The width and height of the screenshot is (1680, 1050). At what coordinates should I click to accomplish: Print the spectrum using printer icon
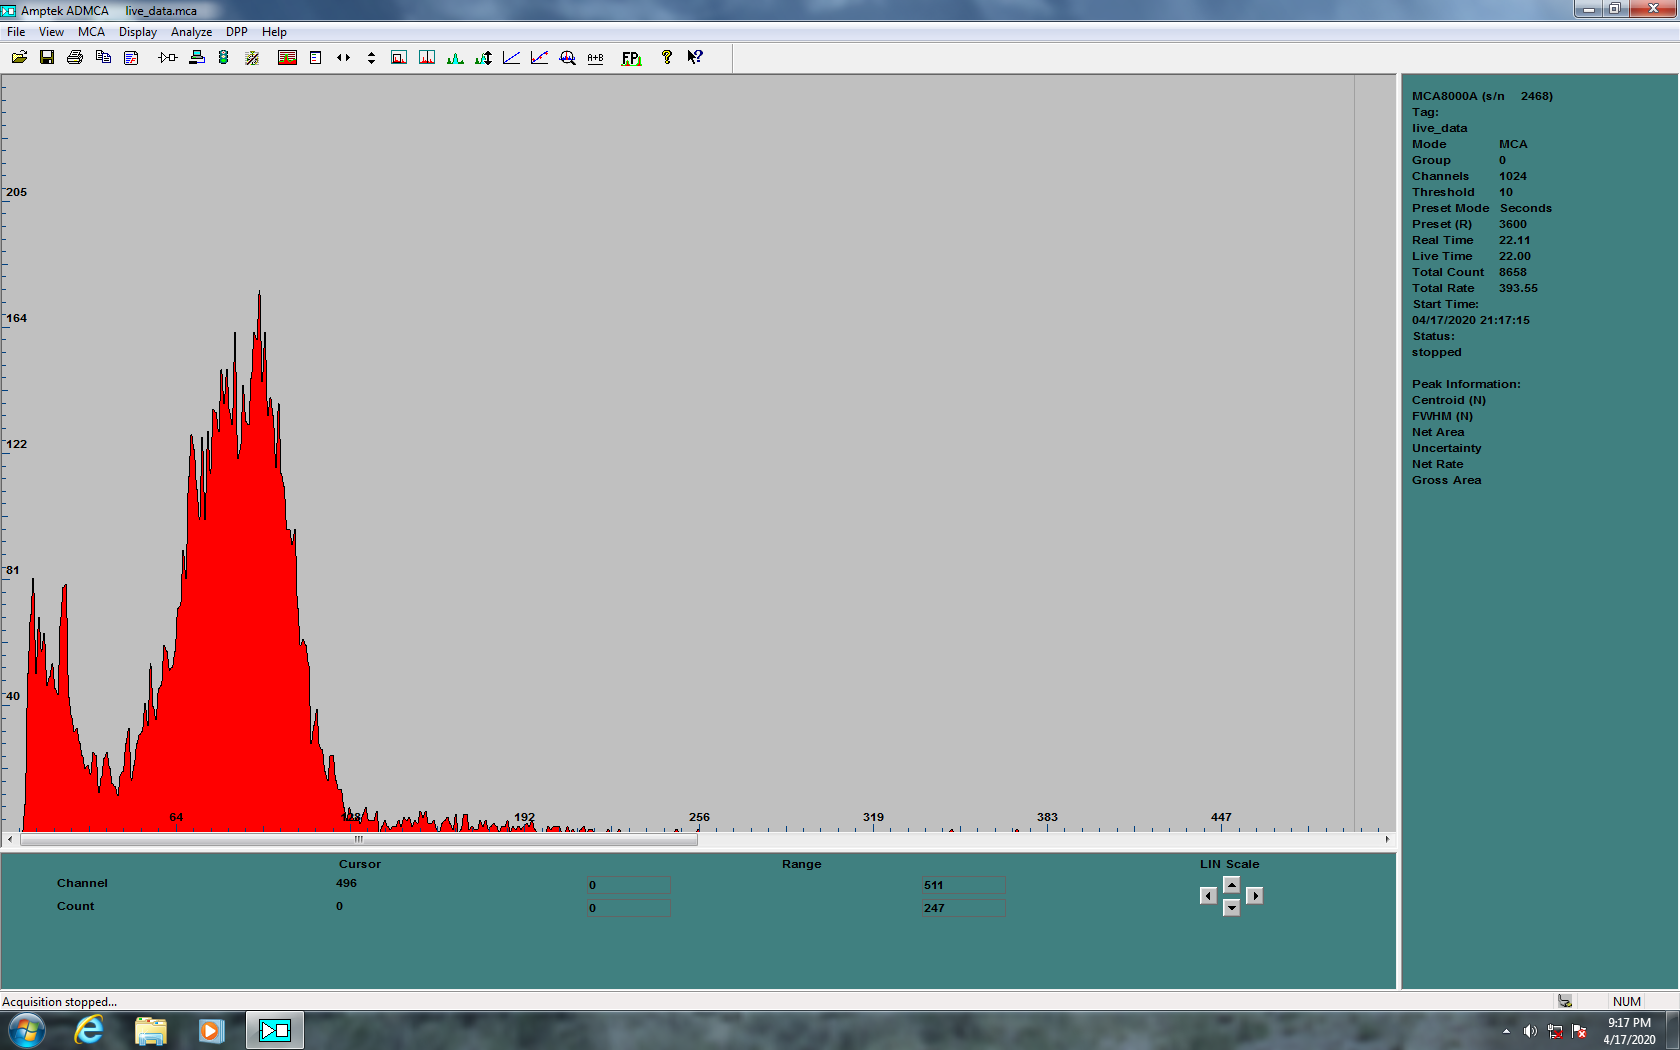pyautogui.click(x=75, y=58)
